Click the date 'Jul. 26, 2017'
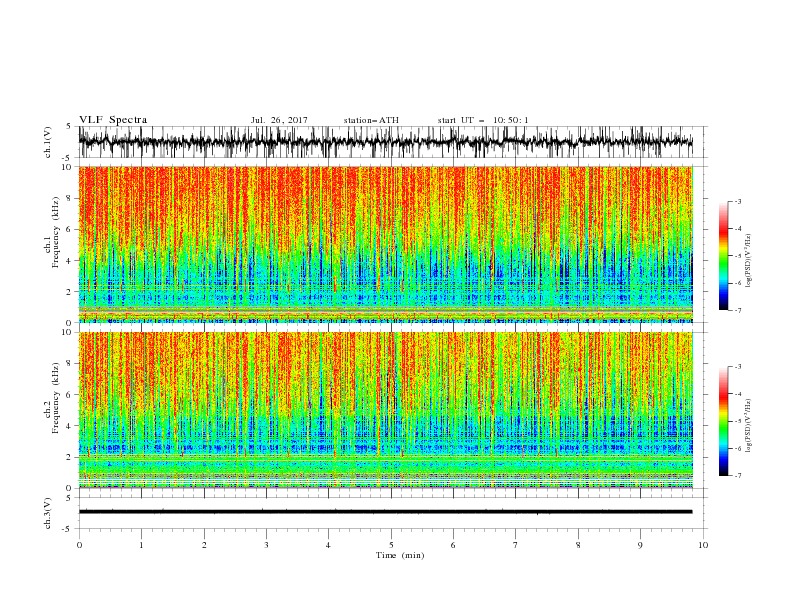 (x=279, y=120)
